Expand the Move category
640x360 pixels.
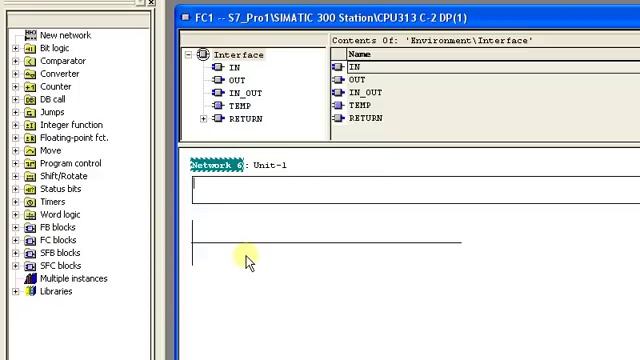click(16, 151)
